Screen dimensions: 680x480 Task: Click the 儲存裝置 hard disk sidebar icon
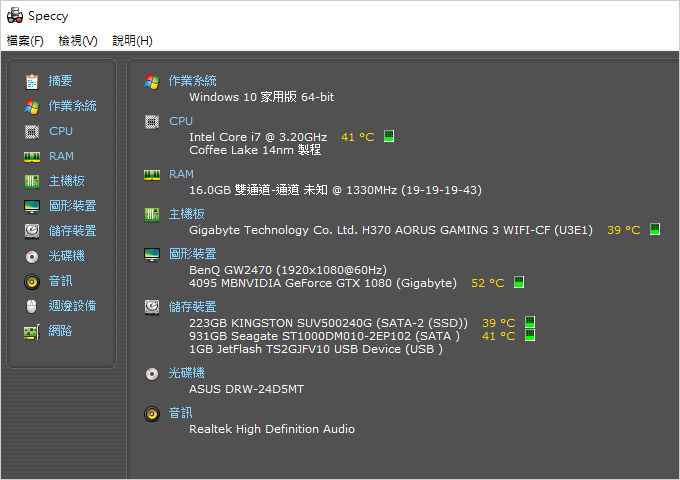pyautogui.click(x=32, y=231)
